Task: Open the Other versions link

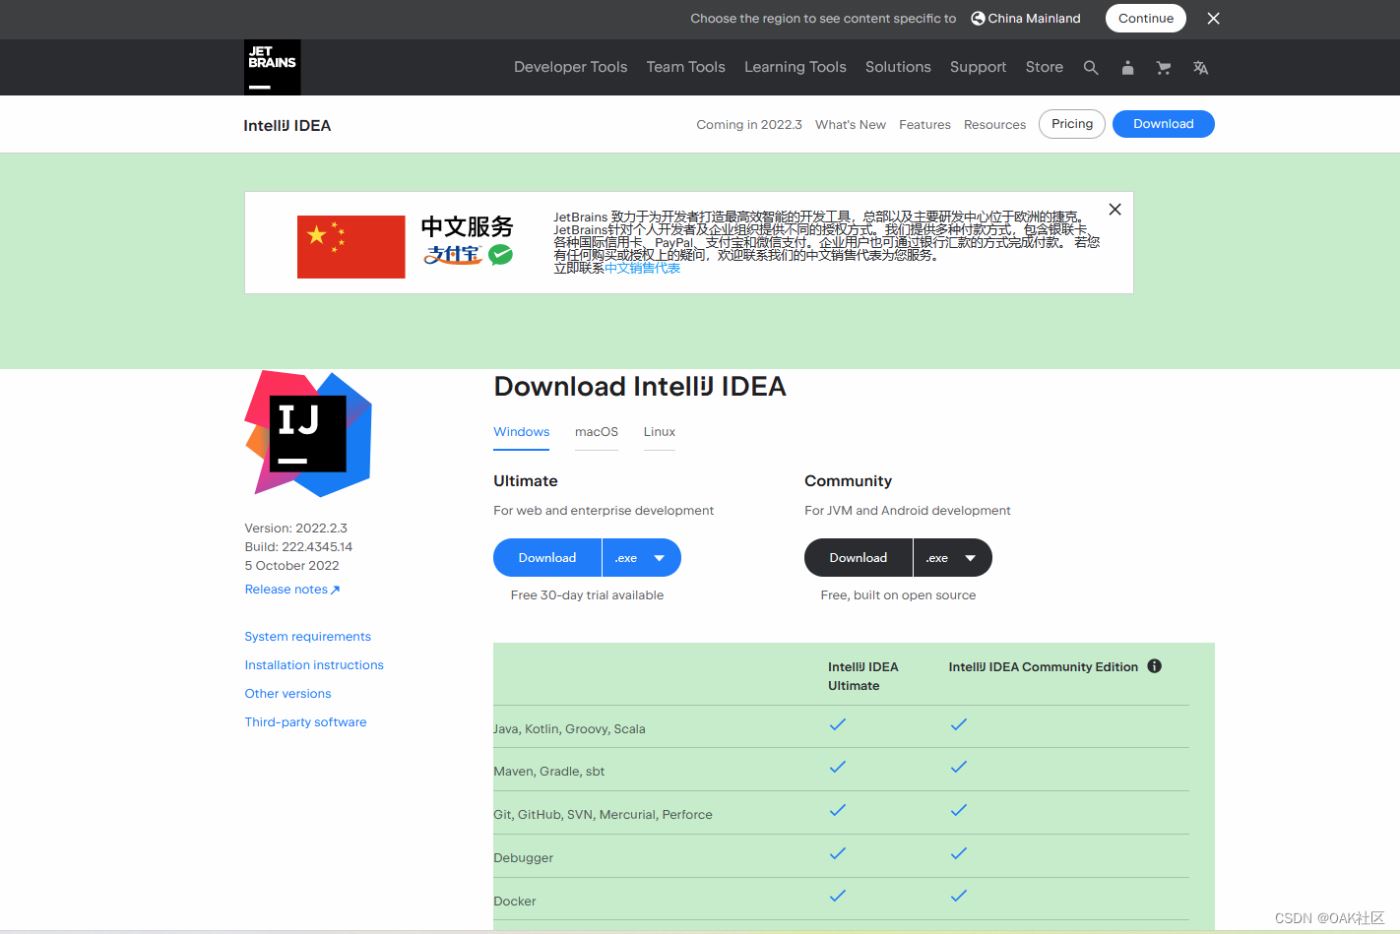Action: [288, 693]
